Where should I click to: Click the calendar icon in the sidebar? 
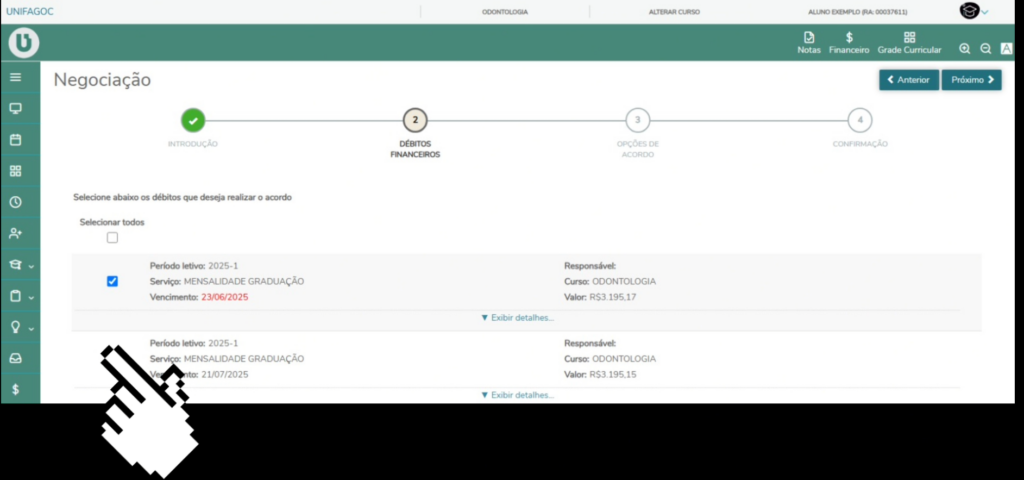pos(16,140)
